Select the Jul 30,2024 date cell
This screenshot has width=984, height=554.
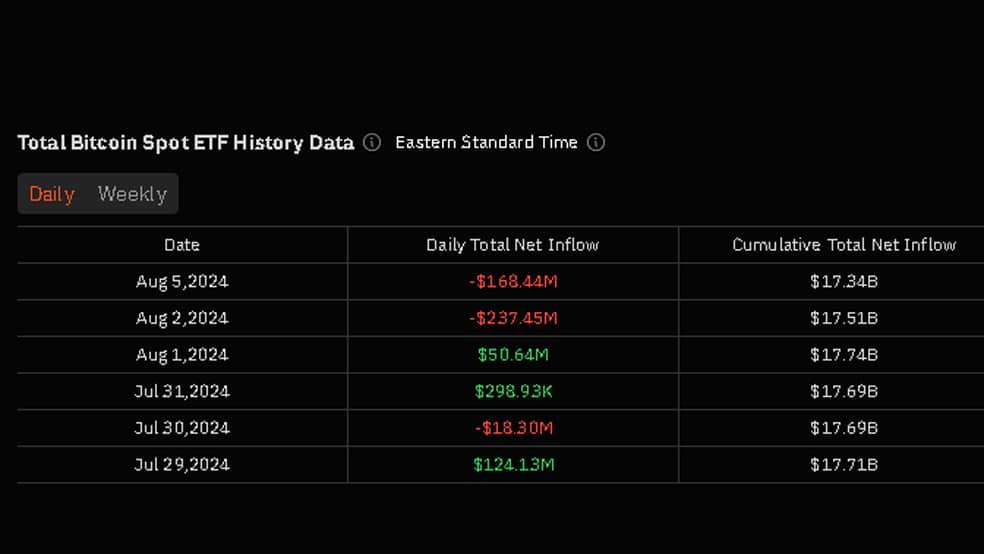pyautogui.click(x=182, y=428)
